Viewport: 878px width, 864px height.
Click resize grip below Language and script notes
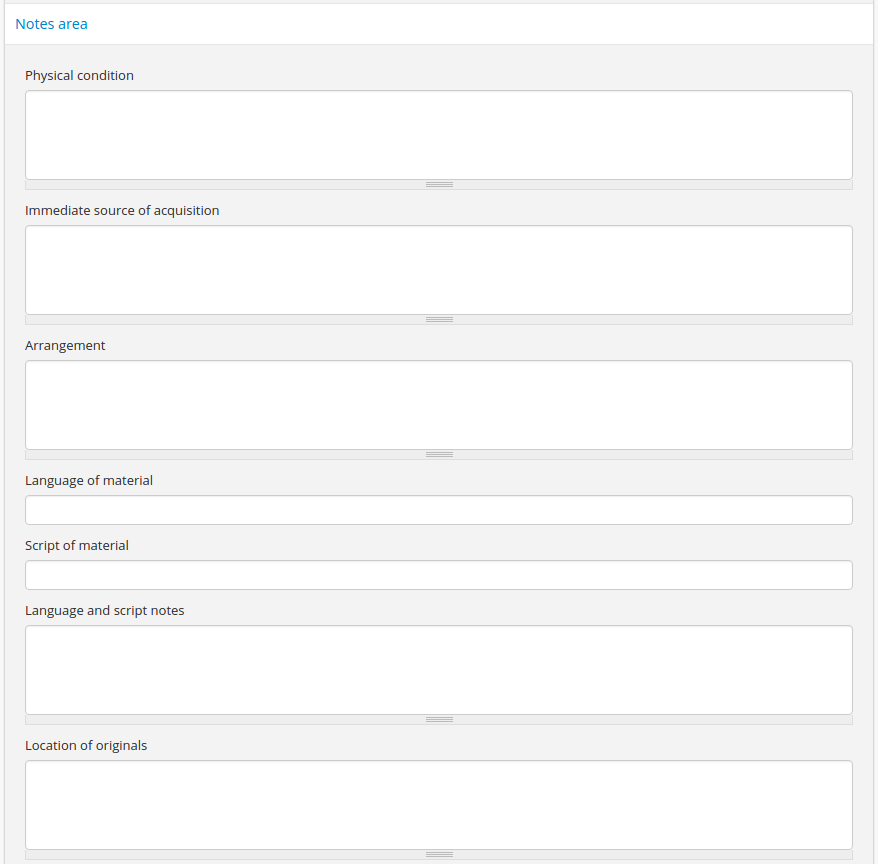(439, 720)
